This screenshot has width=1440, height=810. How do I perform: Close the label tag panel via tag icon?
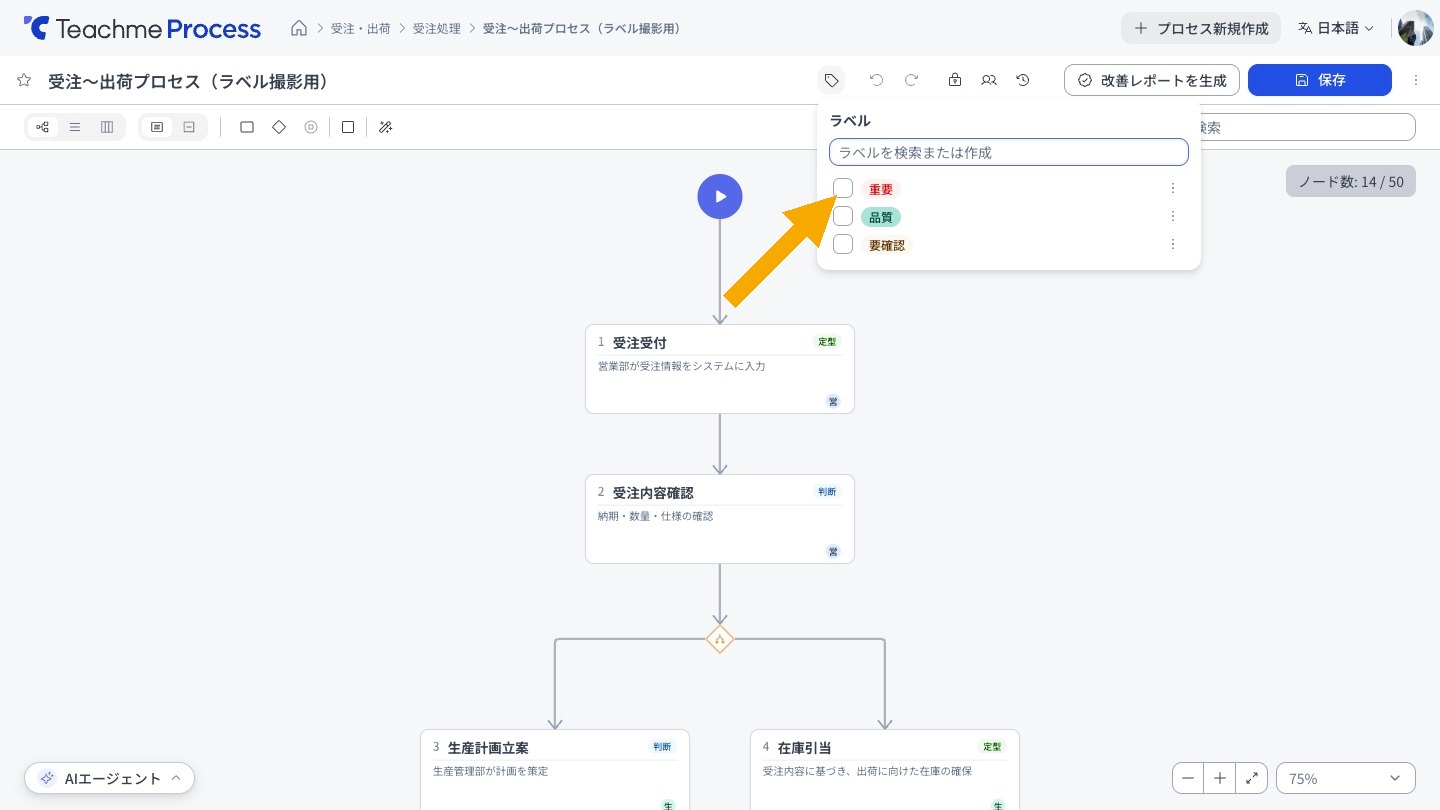[831, 80]
